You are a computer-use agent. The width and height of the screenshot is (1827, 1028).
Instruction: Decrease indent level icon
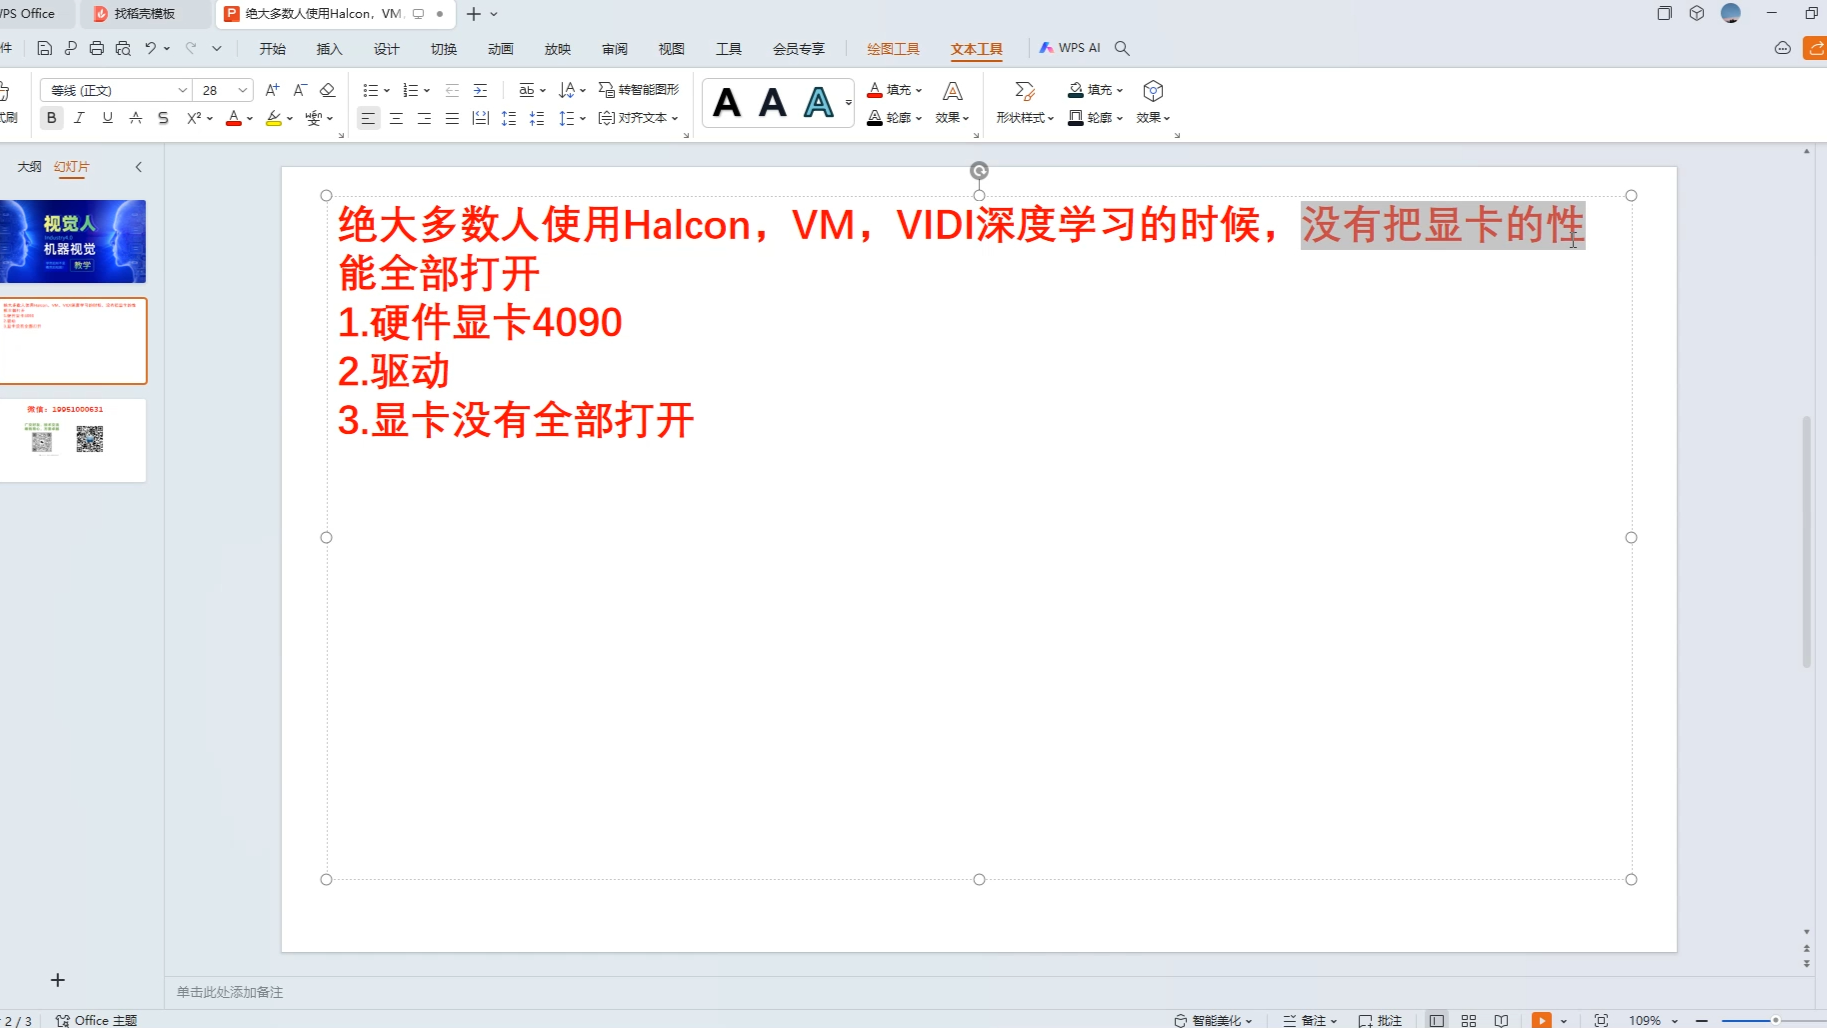pyautogui.click(x=452, y=90)
